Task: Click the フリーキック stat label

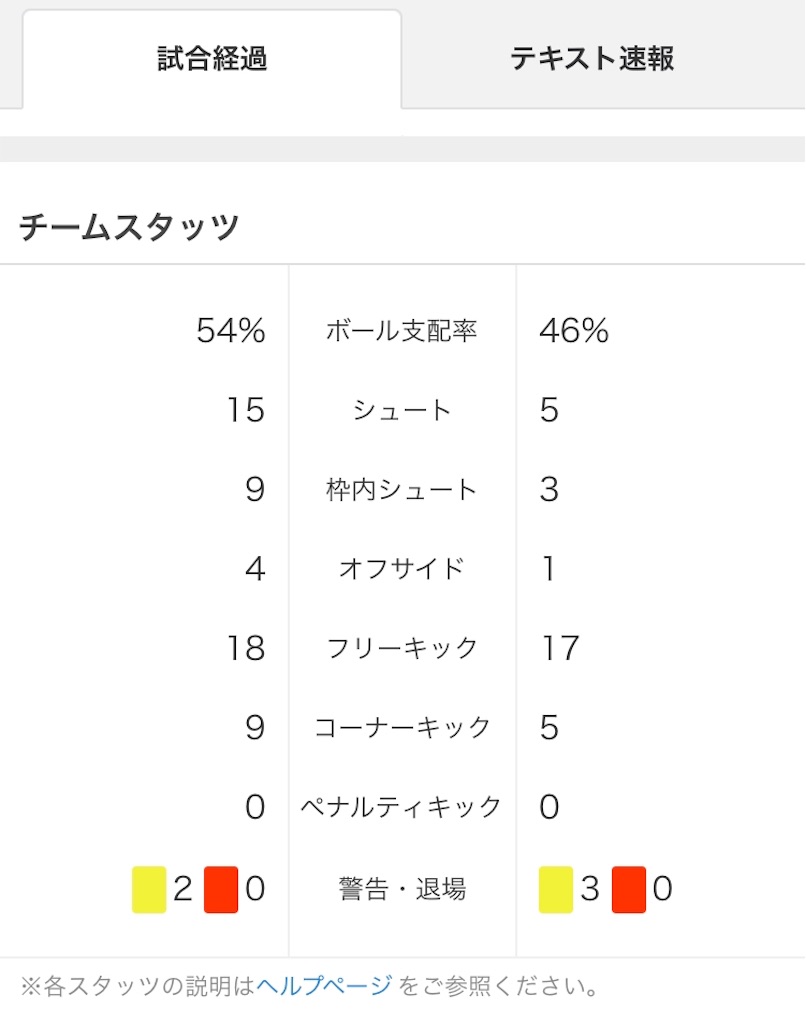Action: click(402, 648)
